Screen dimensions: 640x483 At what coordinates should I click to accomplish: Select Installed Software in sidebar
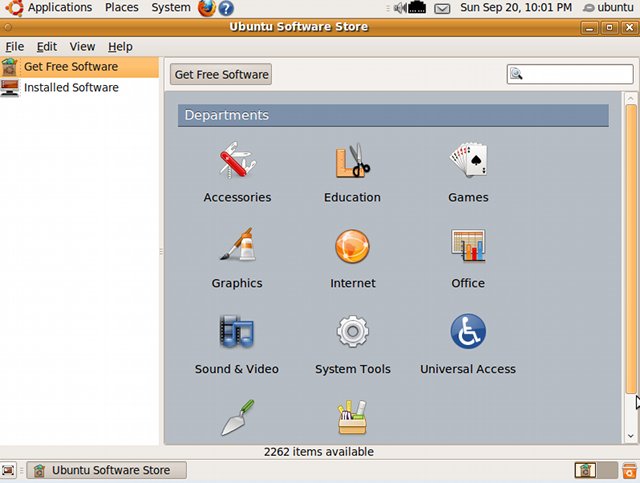[x=79, y=87]
